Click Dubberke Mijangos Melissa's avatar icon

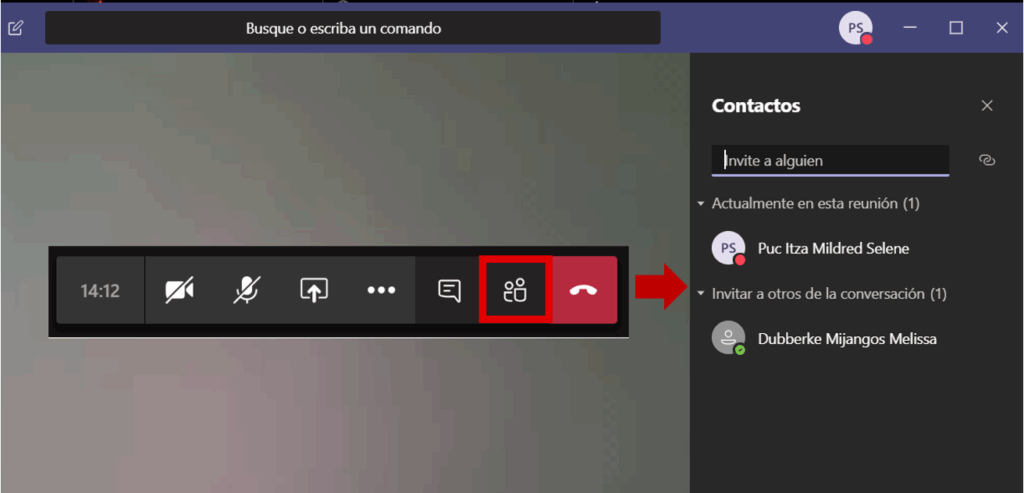click(728, 338)
